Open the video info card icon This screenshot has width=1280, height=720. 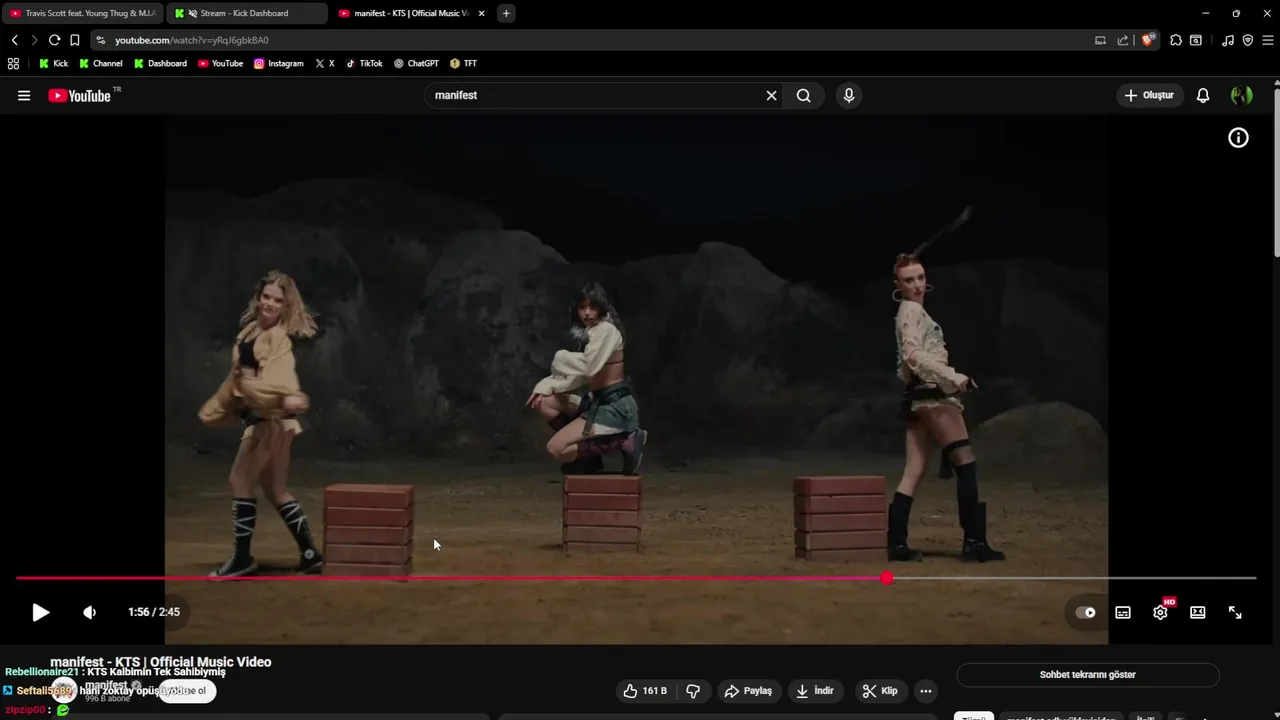pos(1238,138)
